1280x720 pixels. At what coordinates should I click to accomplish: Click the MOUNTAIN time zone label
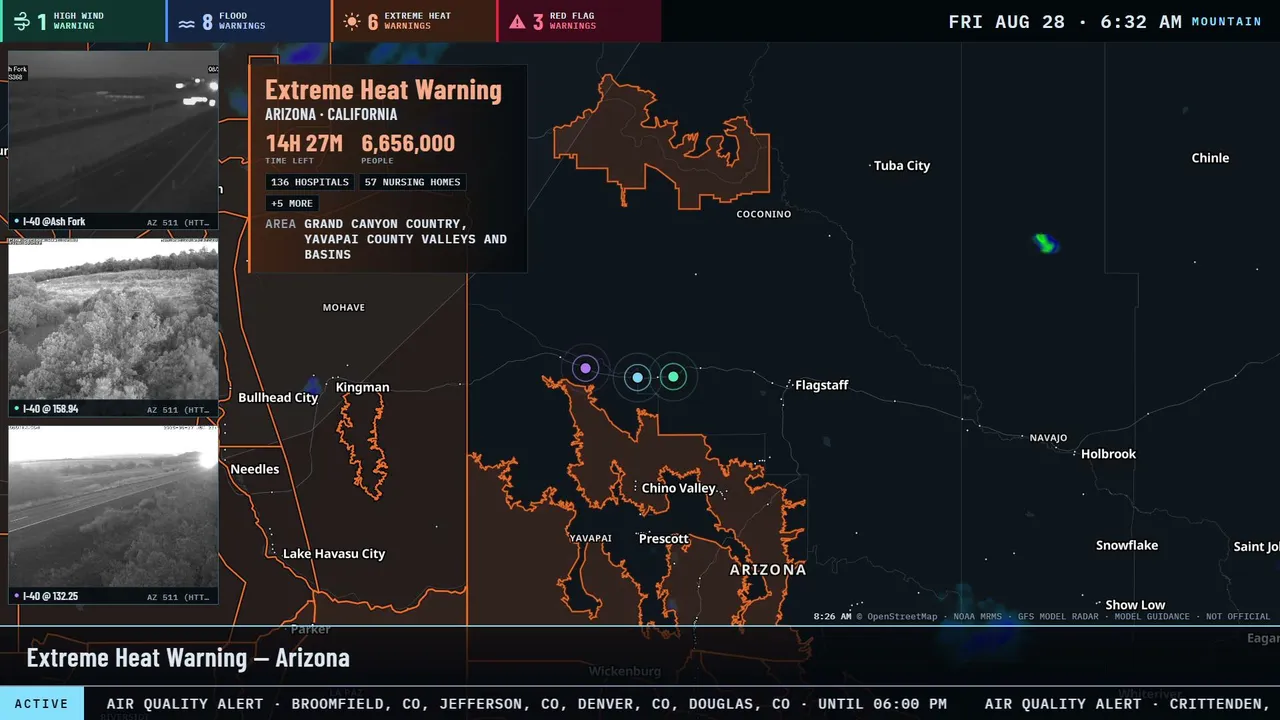(1226, 22)
